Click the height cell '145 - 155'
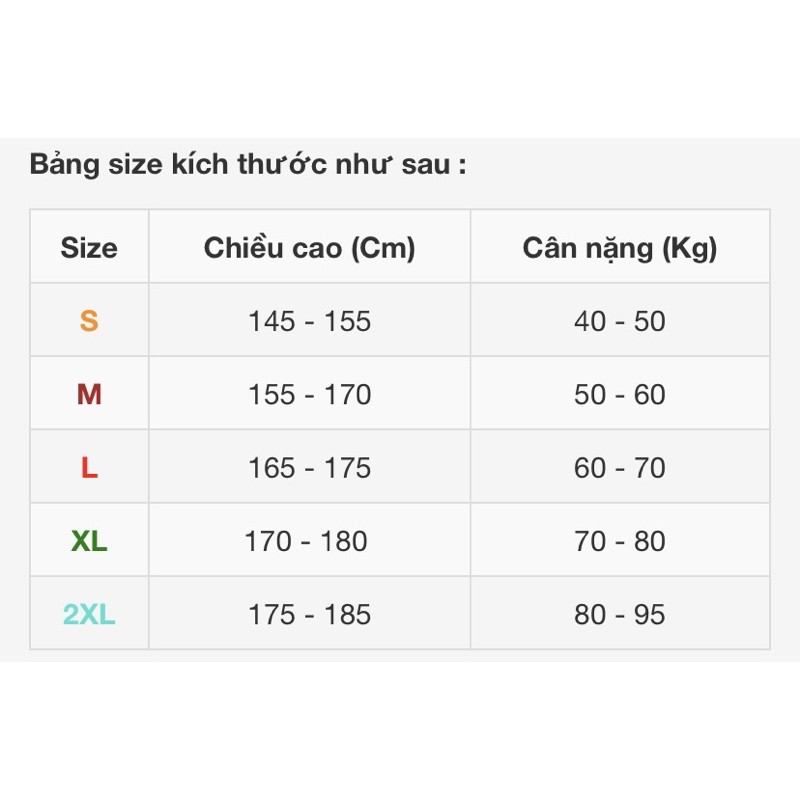The image size is (800, 800). [x=309, y=321]
